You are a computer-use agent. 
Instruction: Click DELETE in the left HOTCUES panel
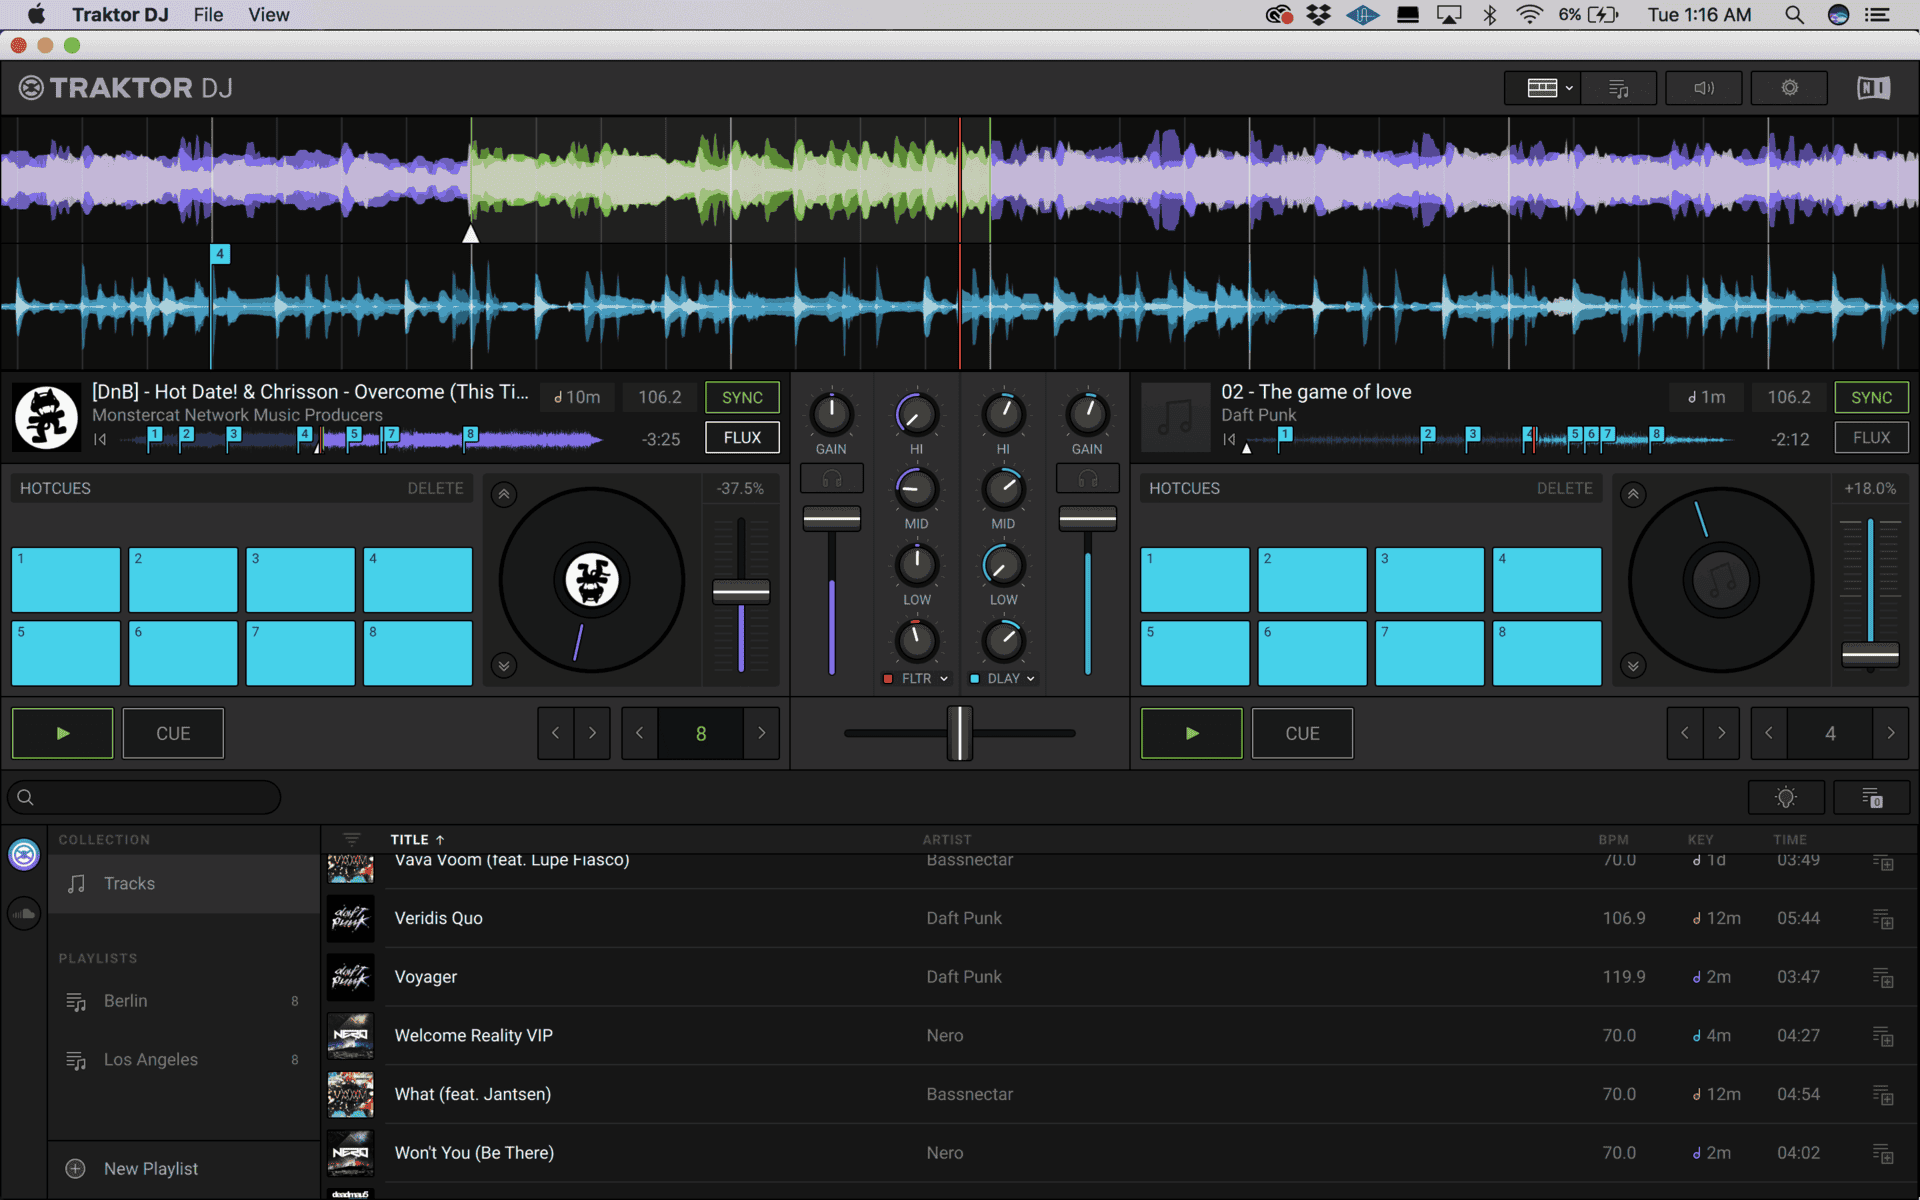point(435,488)
